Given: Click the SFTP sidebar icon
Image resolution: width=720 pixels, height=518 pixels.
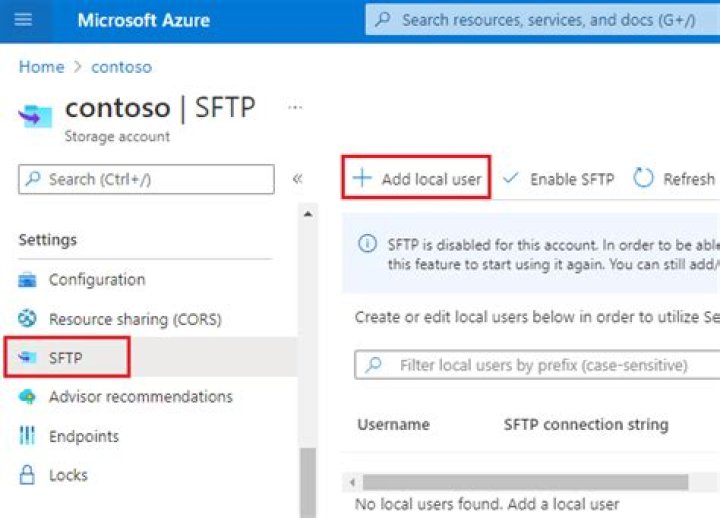Looking at the screenshot, I should (27, 357).
